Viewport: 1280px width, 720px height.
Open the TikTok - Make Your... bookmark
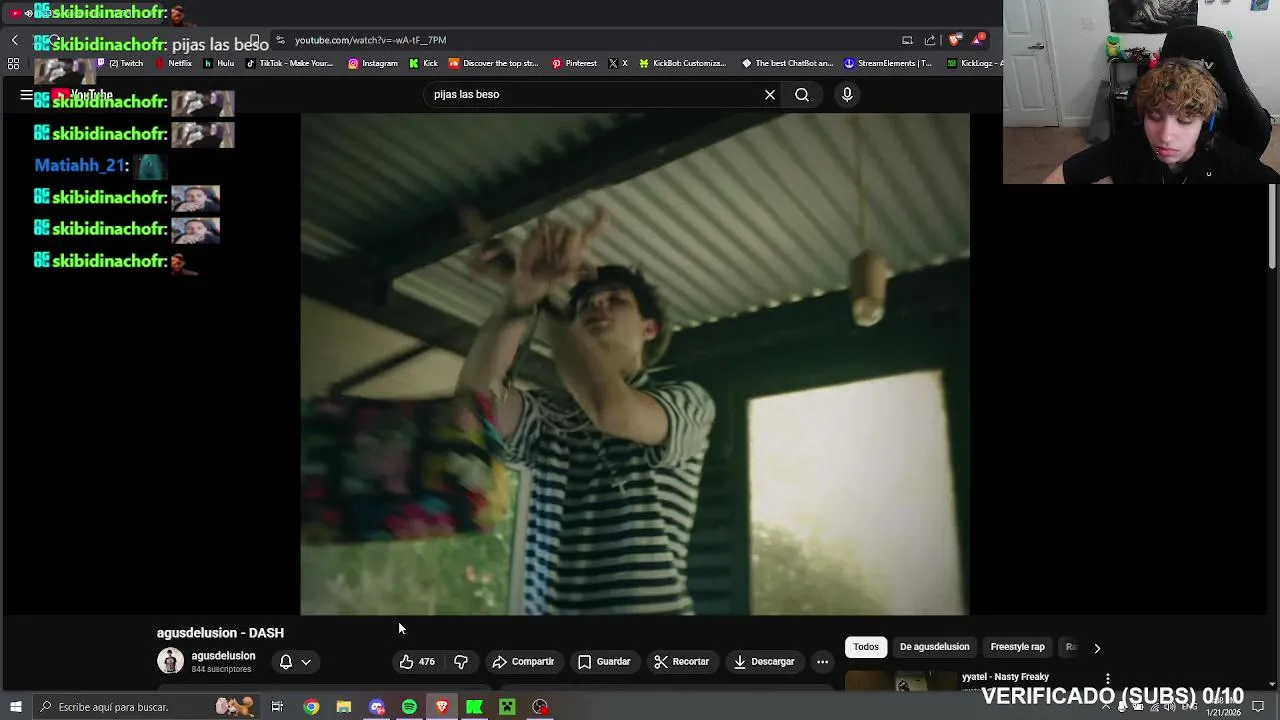click(x=289, y=63)
